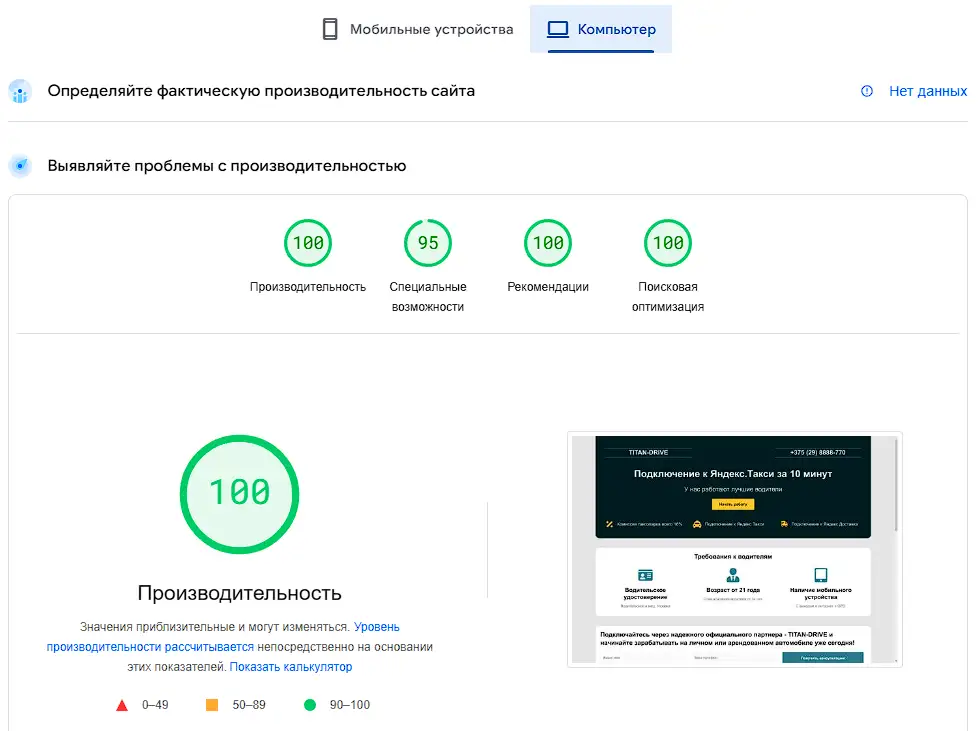Click the laptop icon in the Компьютер tab
Screen dimensions: 978x731
point(558,29)
